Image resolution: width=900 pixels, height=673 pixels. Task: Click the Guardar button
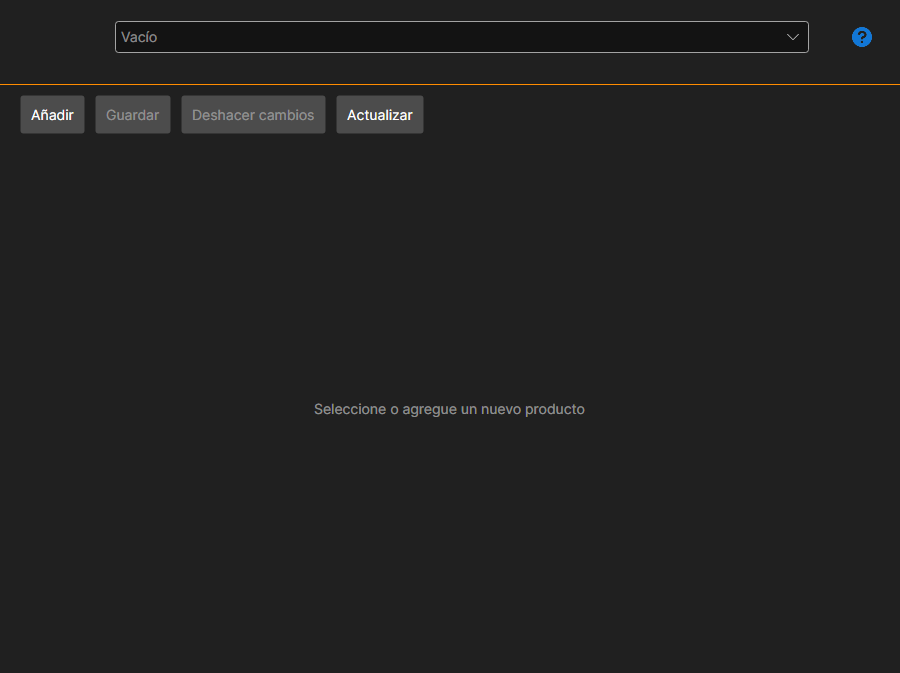(133, 115)
